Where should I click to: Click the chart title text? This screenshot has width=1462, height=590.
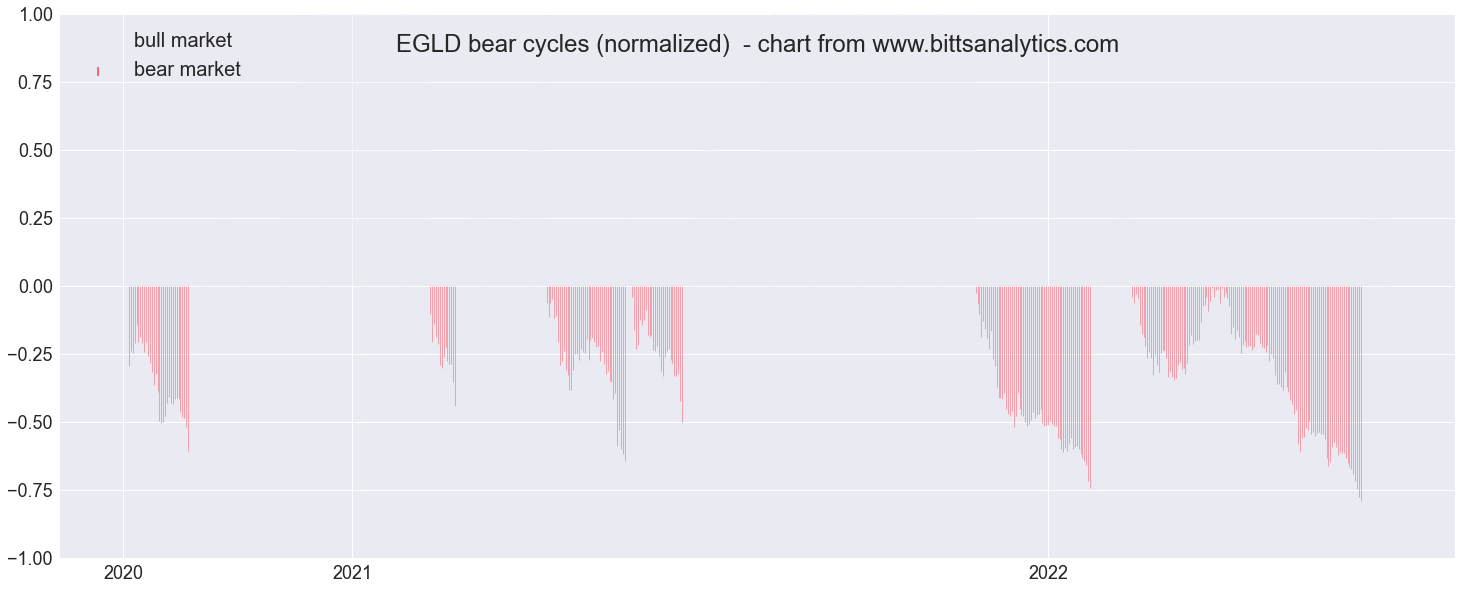(x=757, y=45)
